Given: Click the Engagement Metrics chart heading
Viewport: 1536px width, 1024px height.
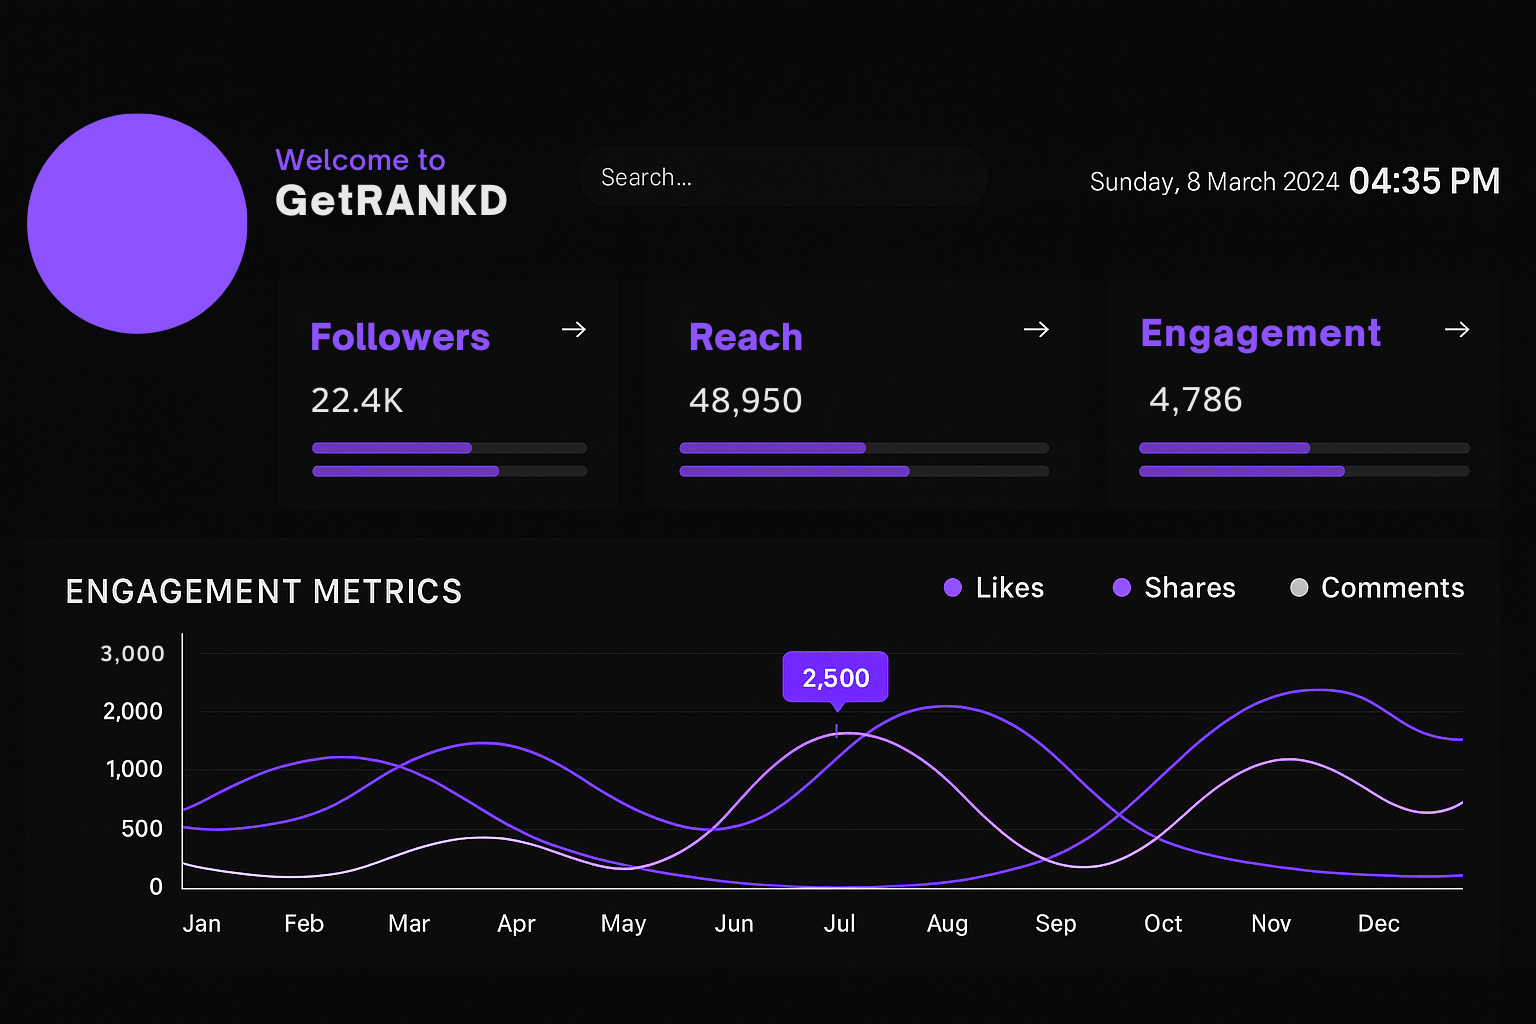Looking at the screenshot, I should pos(264,591).
